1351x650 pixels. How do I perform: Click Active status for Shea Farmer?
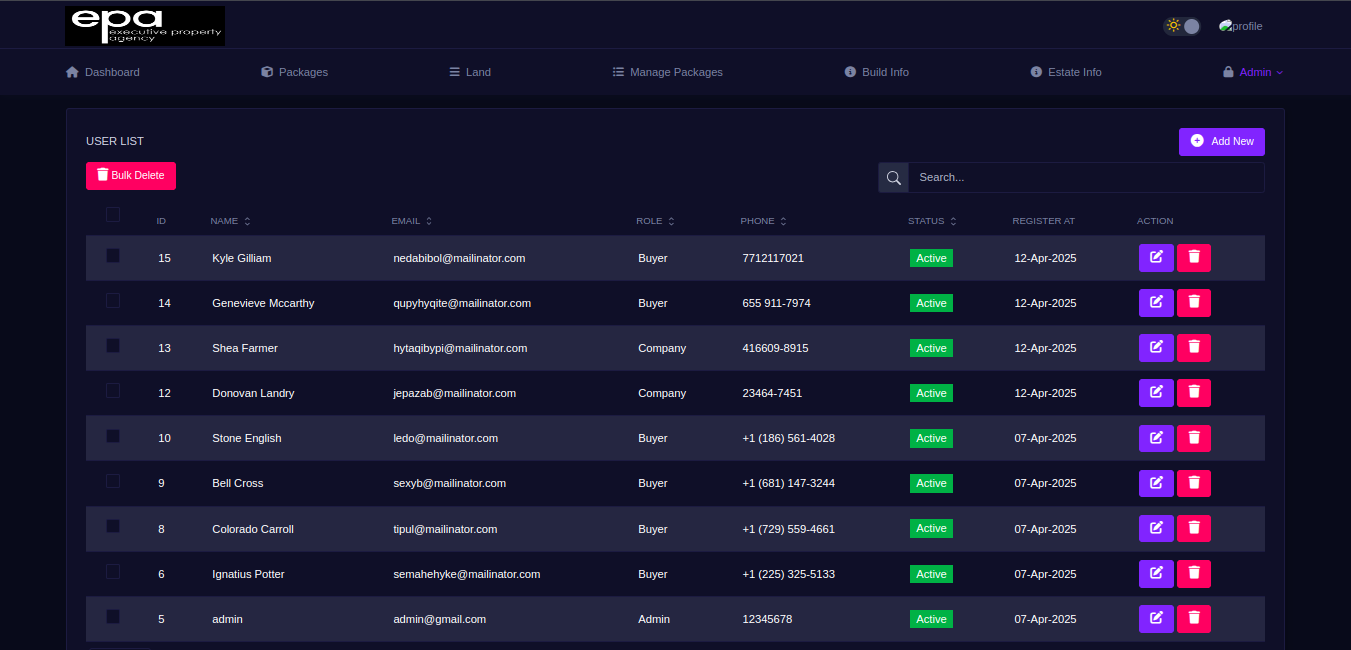tap(931, 348)
